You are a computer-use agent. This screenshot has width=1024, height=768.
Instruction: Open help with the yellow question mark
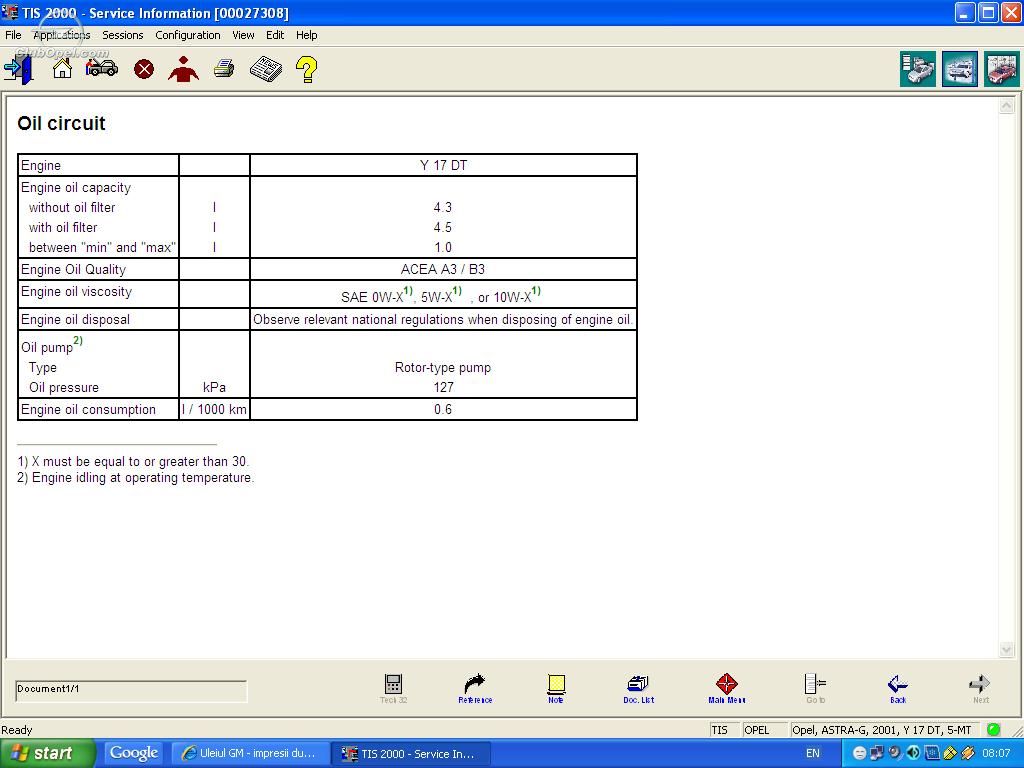click(306, 69)
